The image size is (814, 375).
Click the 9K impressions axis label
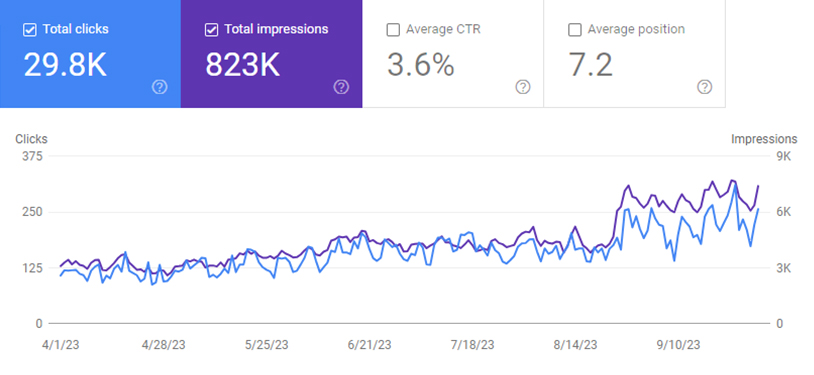point(783,156)
